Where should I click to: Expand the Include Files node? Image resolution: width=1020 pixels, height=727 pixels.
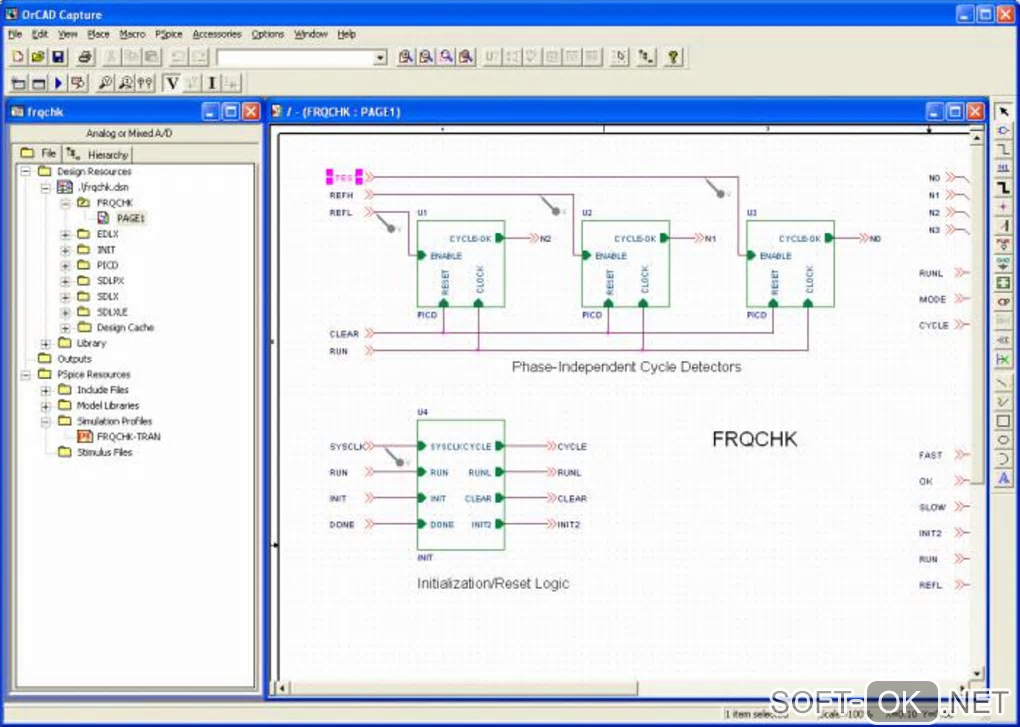pyautogui.click(x=46, y=390)
